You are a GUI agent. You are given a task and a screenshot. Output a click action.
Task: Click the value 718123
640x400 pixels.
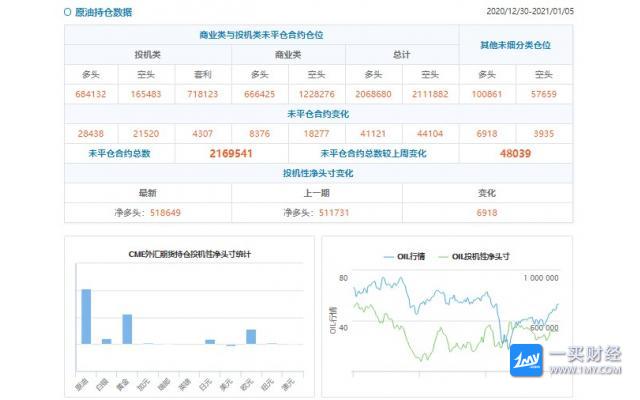coord(203,94)
